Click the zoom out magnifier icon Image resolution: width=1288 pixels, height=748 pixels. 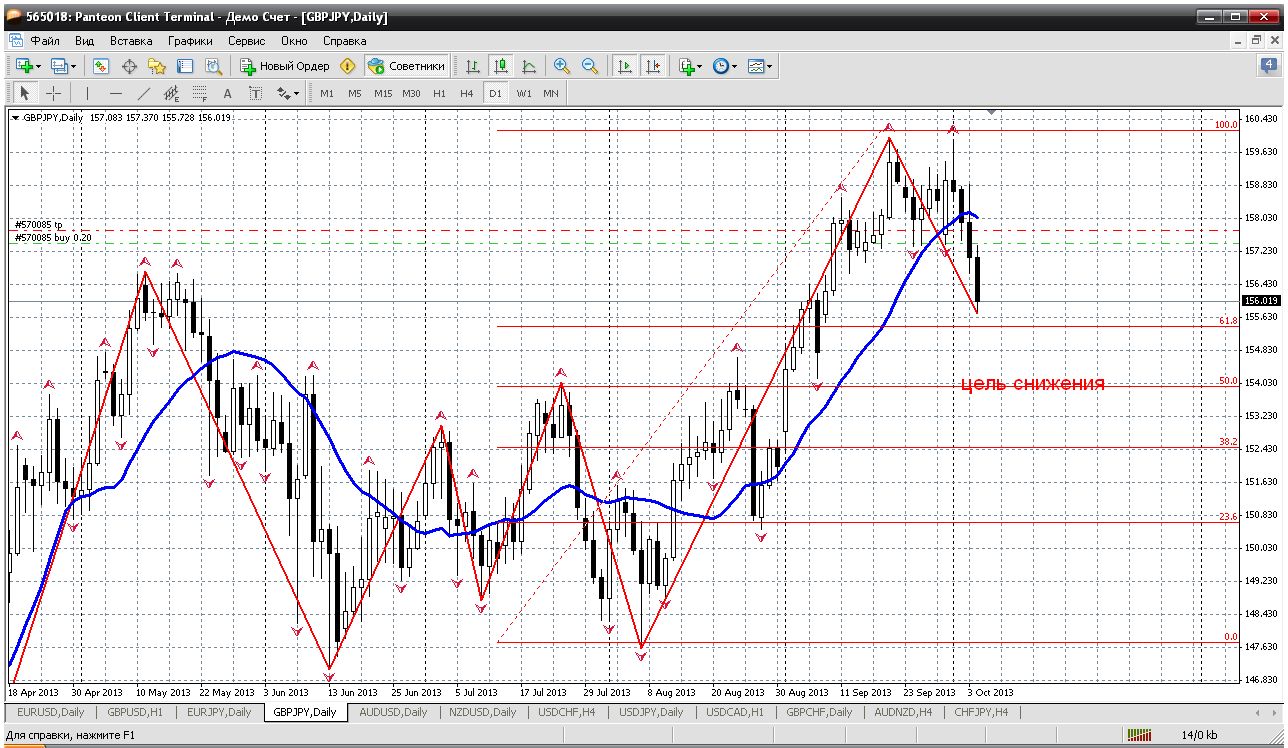[x=590, y=66]
